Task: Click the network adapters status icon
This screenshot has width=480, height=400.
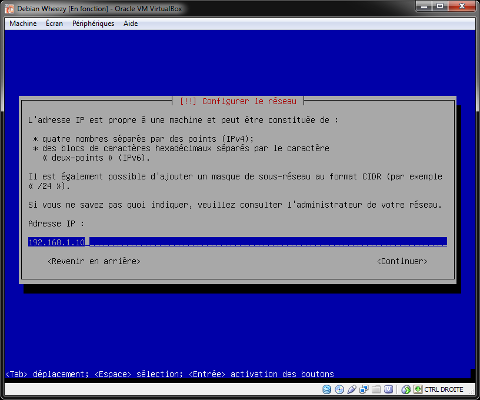Action: [x=364, y=389]
